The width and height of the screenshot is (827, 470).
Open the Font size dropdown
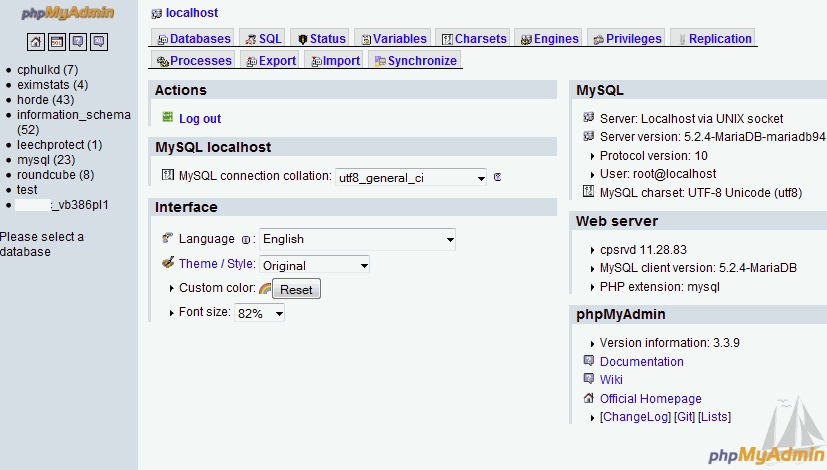(259, 313)
